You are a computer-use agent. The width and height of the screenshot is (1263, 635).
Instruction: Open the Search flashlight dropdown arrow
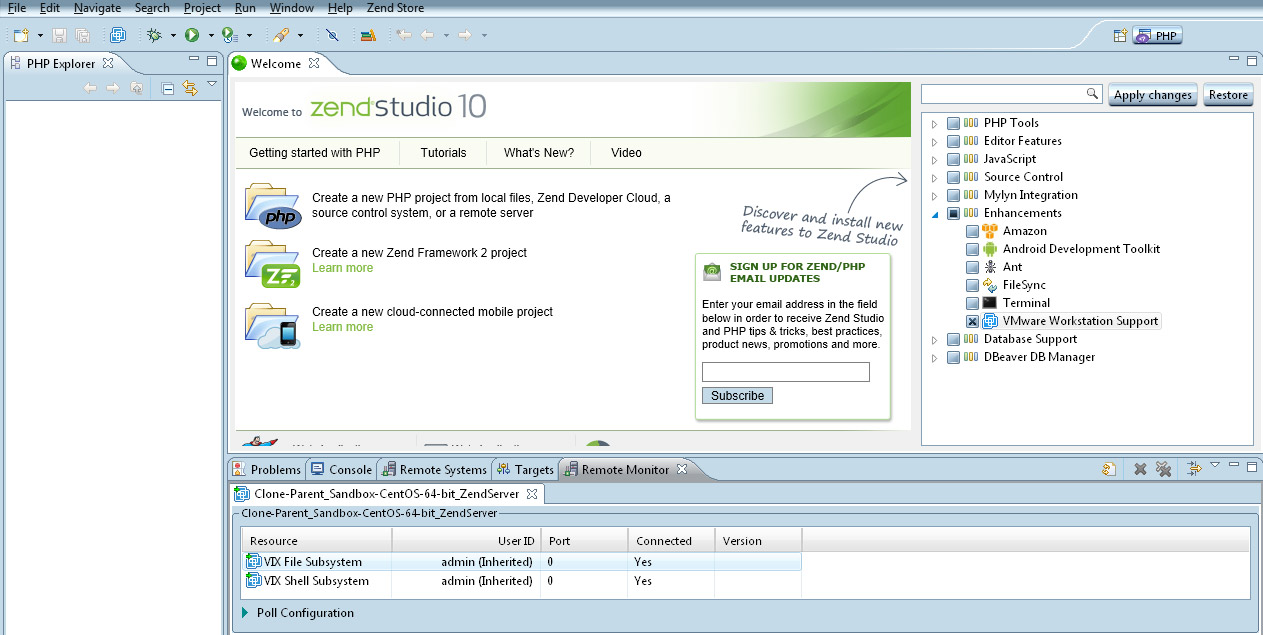[300, 35]
